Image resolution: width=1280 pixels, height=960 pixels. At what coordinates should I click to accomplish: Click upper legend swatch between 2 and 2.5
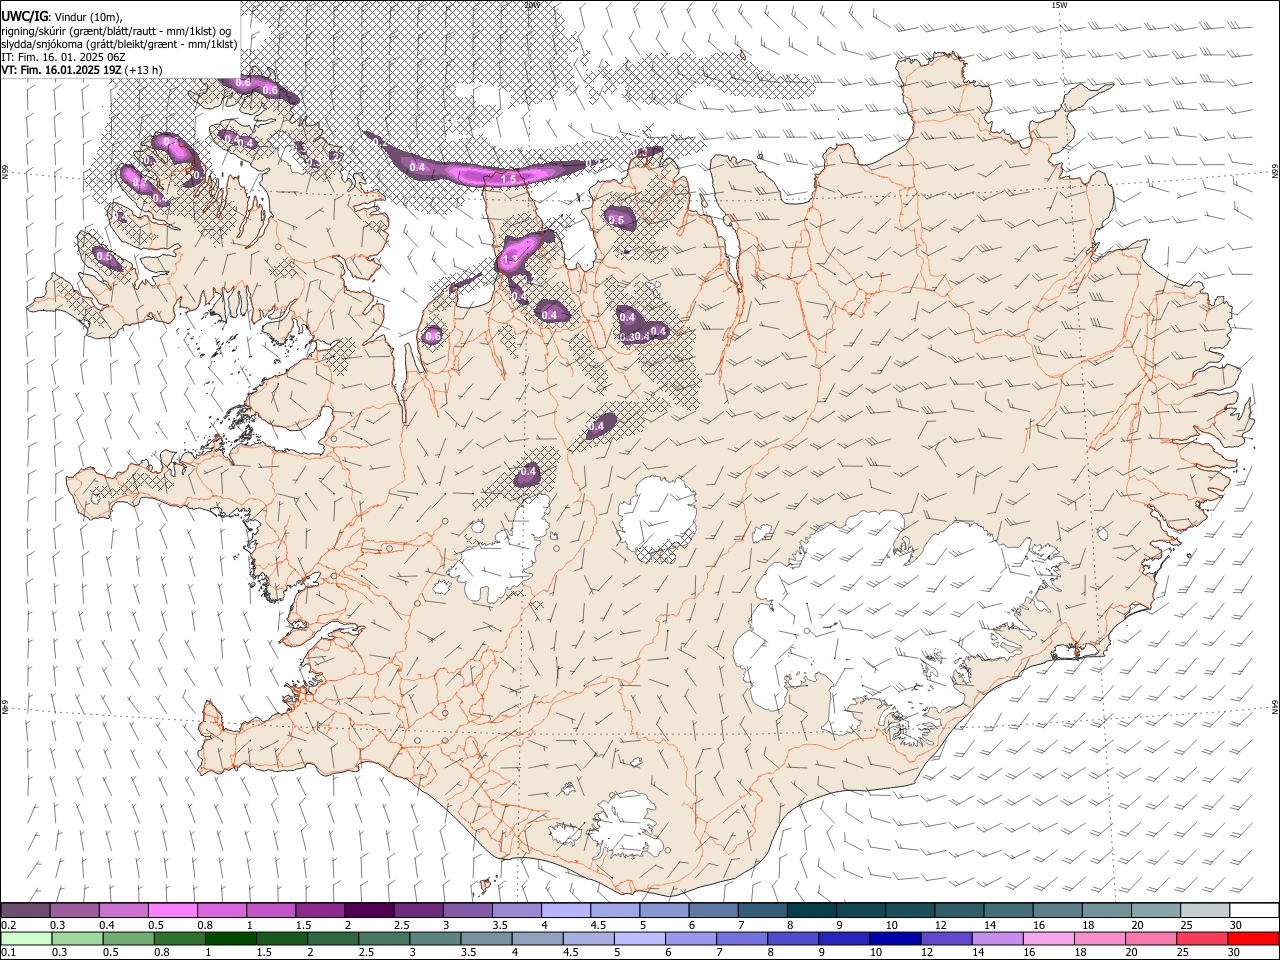369,910
